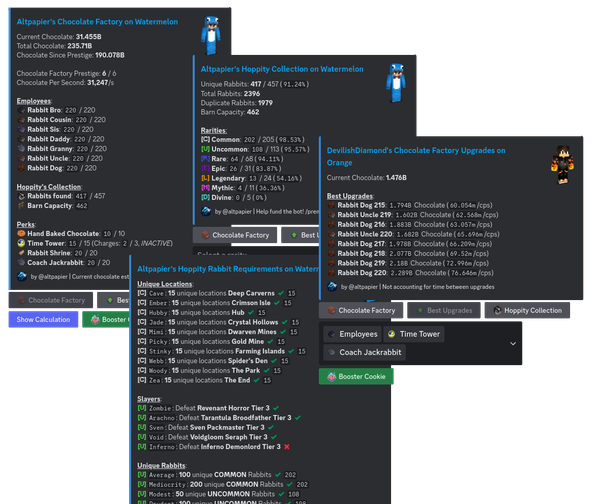The width and height of the screenshot is (598, 504).
Task: Click the avatar in Hoppity Collection embed
Action: tap(395, 82)
